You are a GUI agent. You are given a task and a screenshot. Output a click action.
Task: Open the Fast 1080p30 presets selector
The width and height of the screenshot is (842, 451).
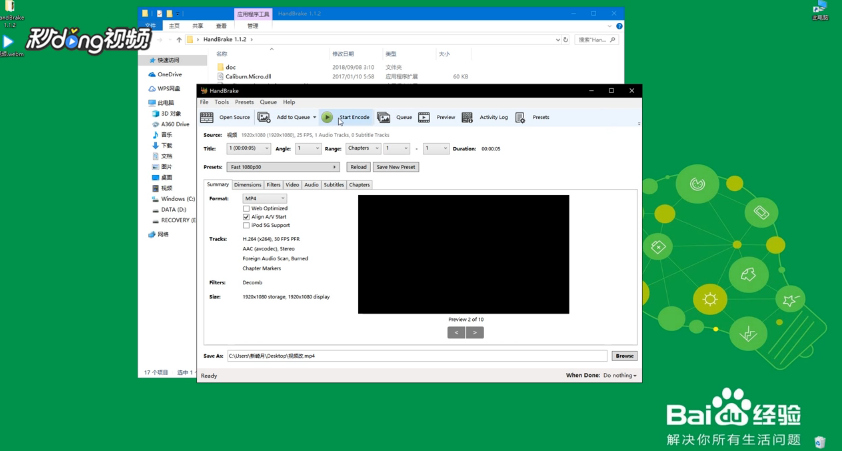[x=283, y=167]
